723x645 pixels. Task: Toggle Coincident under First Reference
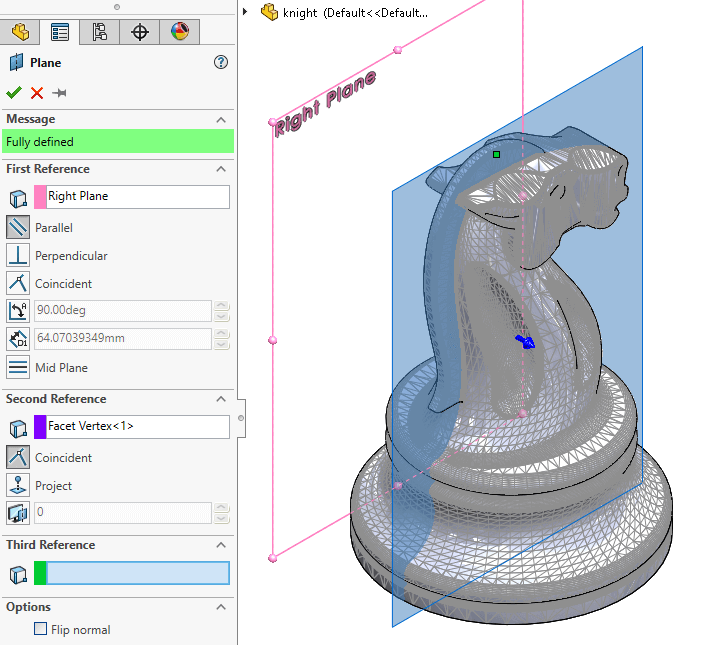tap(18, 283)
